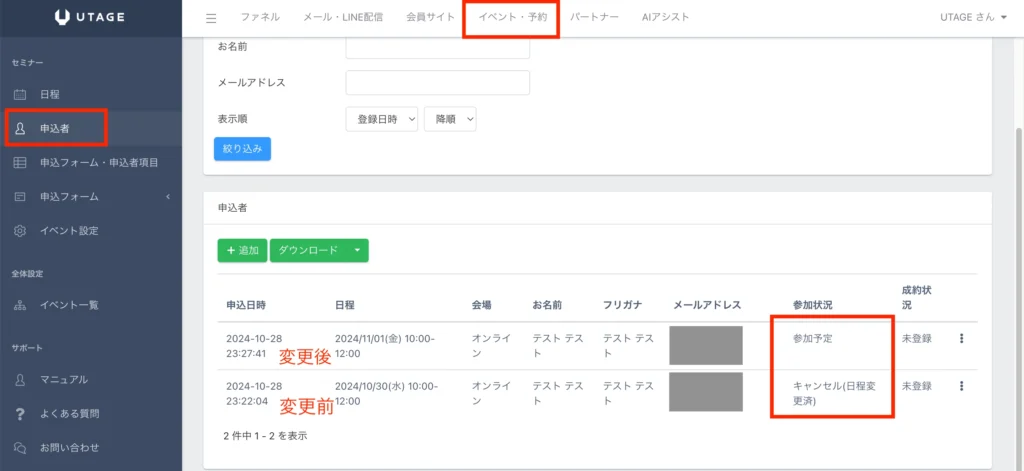Click the キャンセル(日程変更済) status cell
This screenshot has width=1024, height=471.
(835, 393)
